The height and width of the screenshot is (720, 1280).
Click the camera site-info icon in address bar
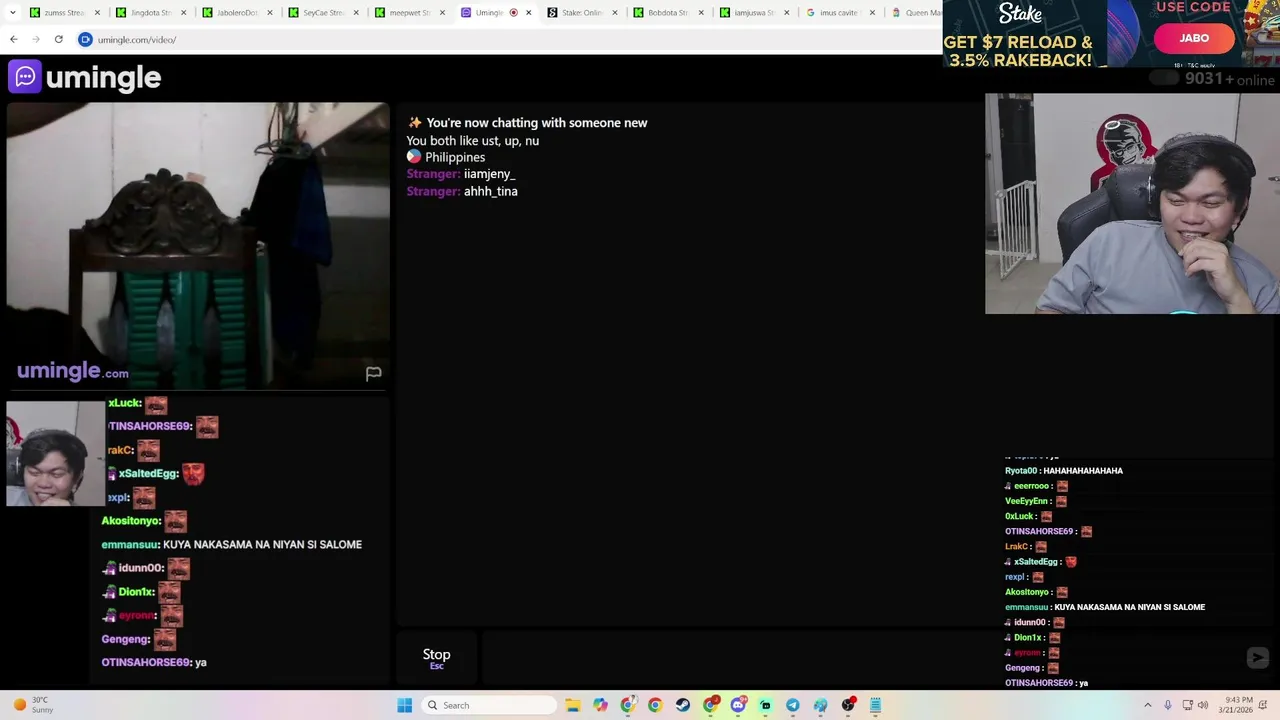click(85, 39)
